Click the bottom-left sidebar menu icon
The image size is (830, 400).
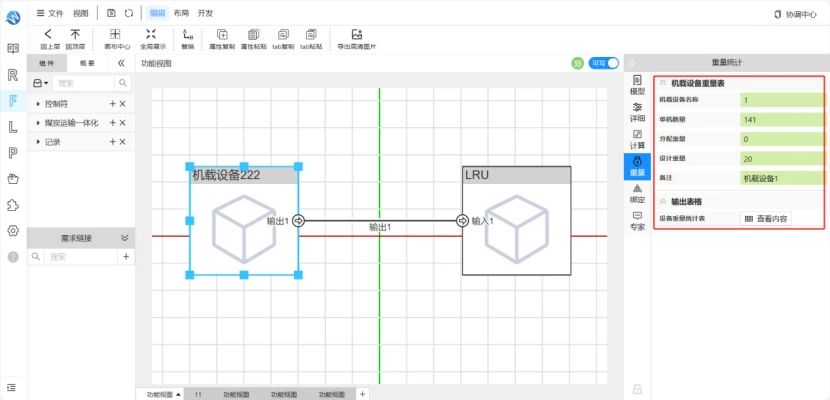point(13,387)
